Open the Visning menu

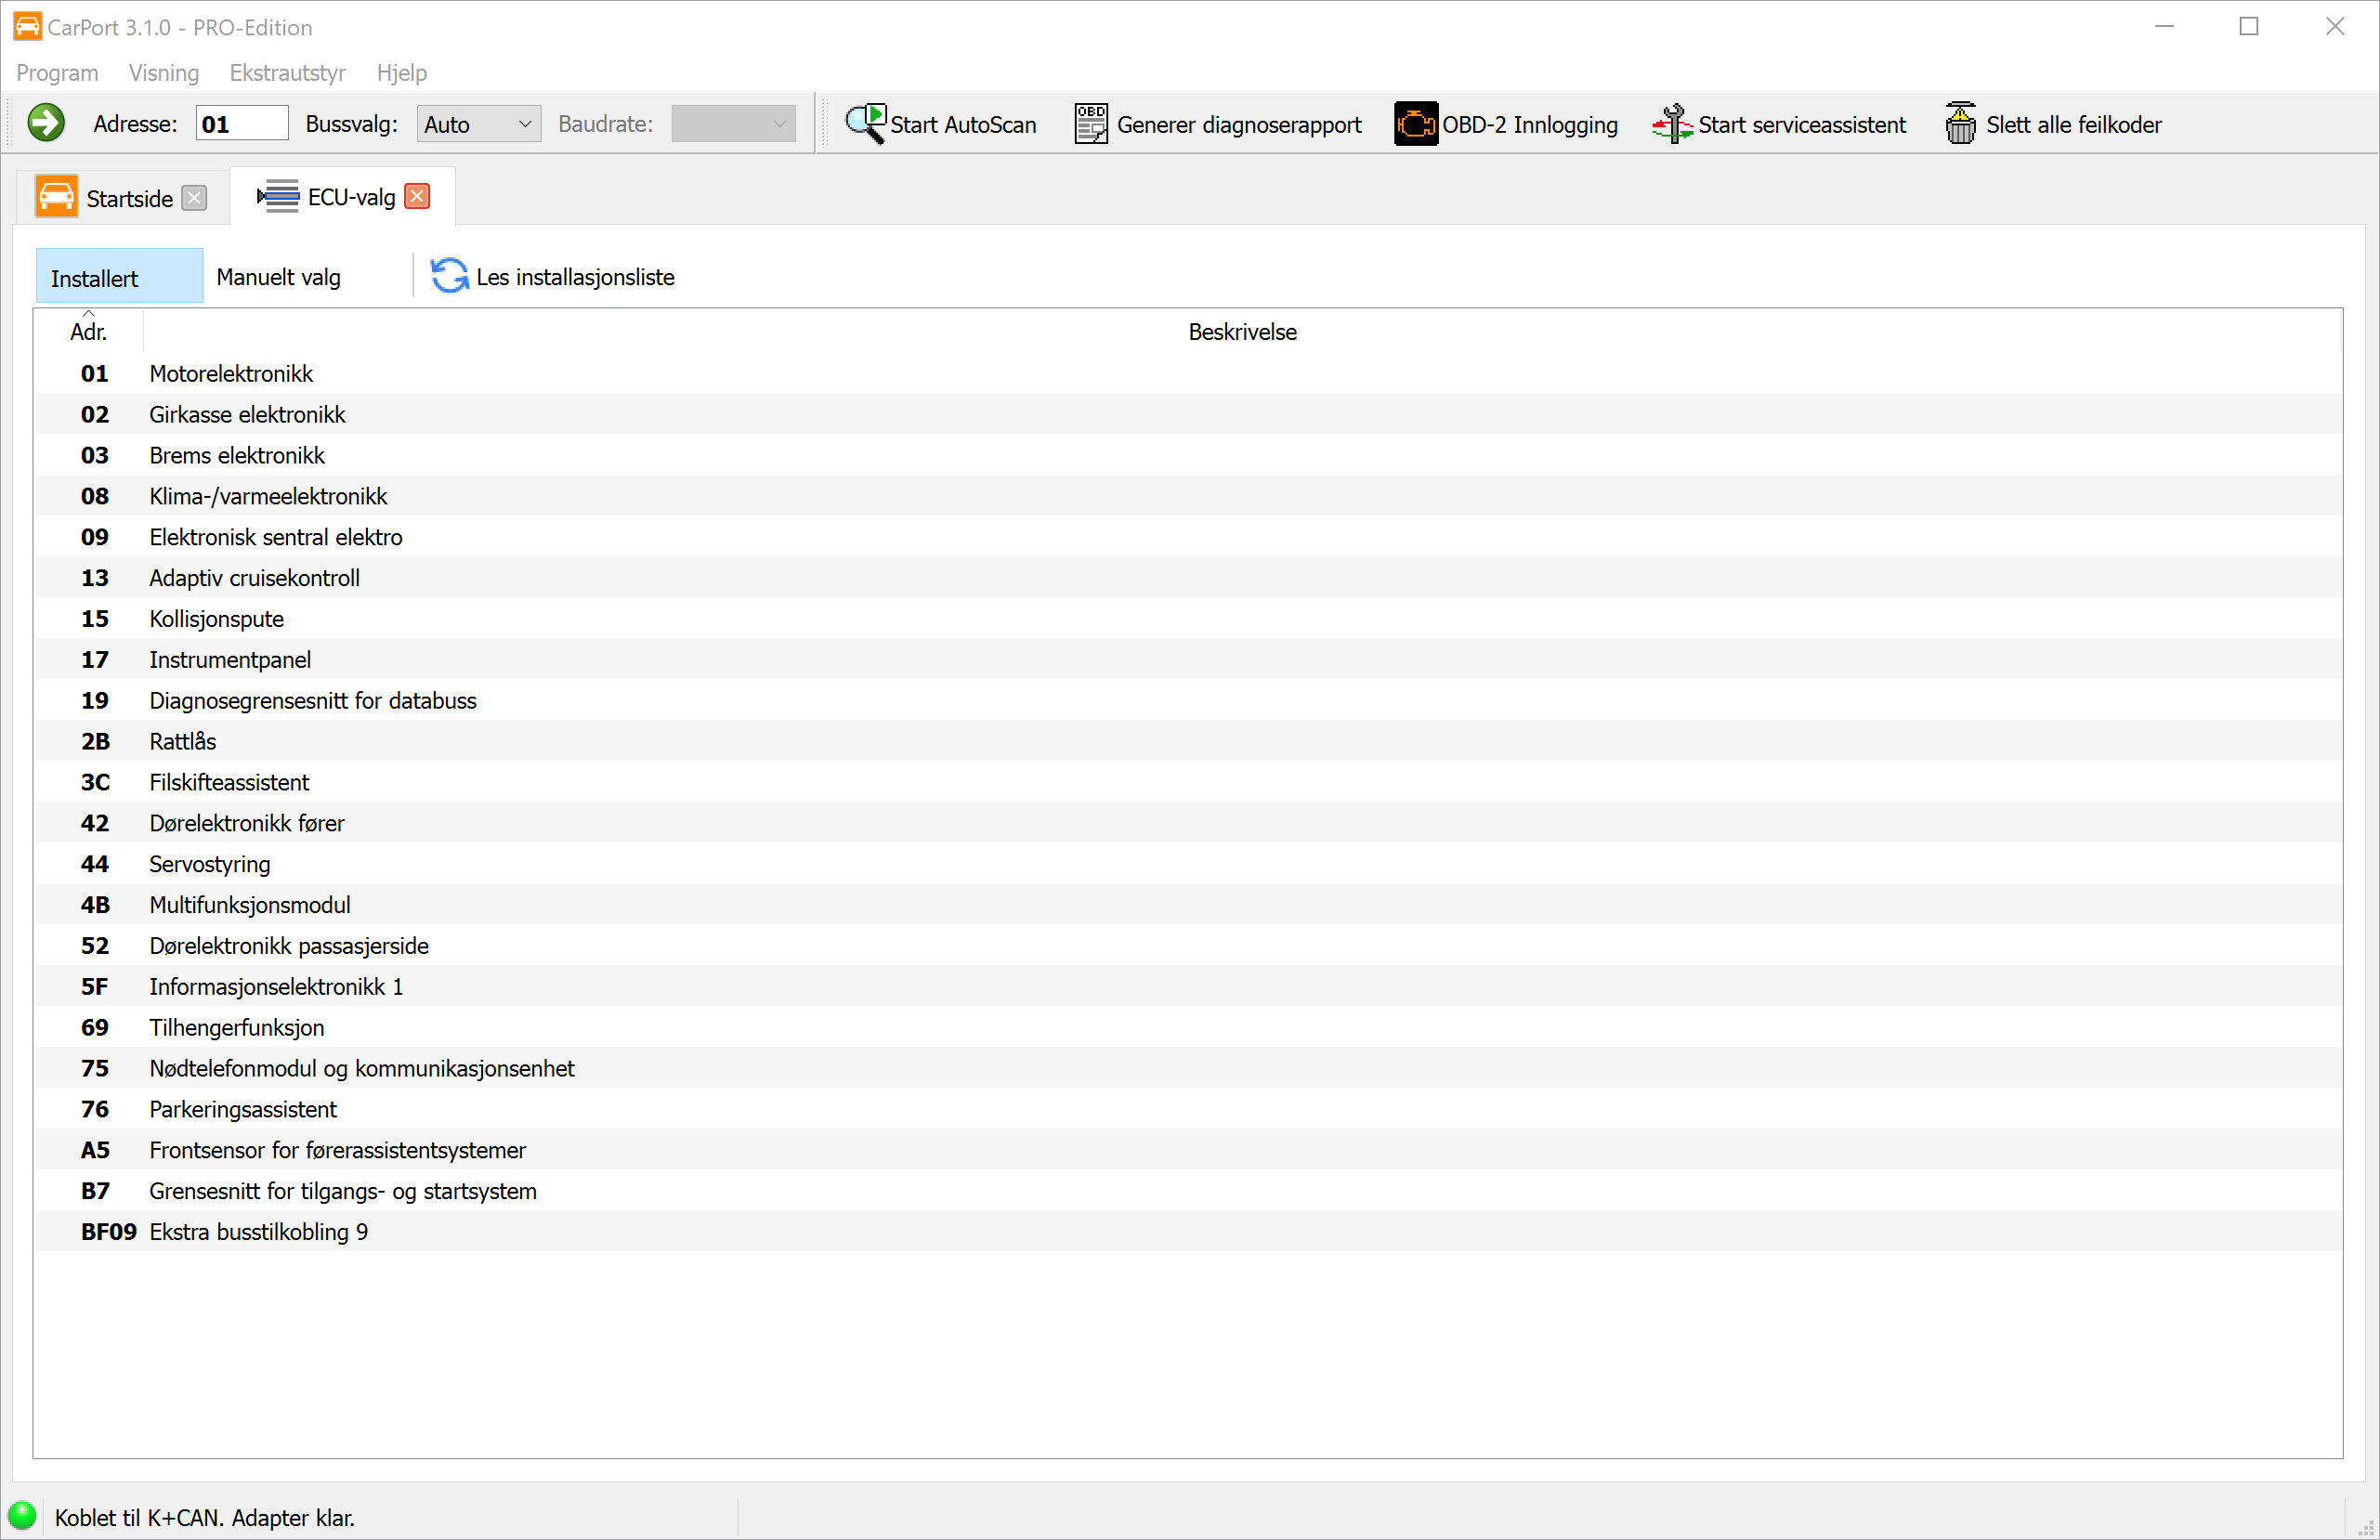click(x=164, y=72)
